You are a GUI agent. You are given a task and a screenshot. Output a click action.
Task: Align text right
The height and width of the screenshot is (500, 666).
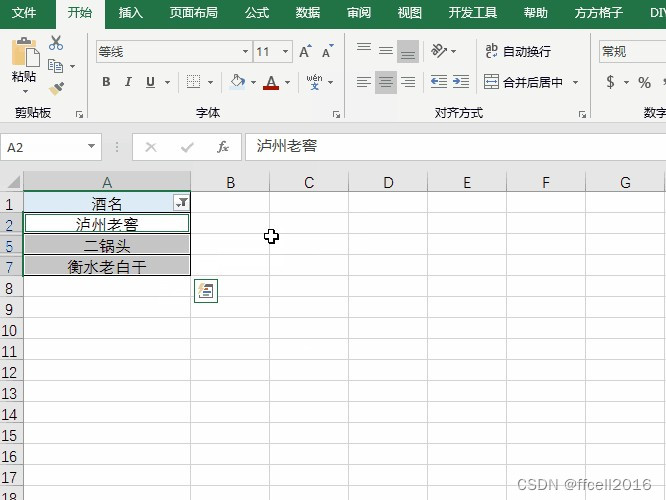408,82
